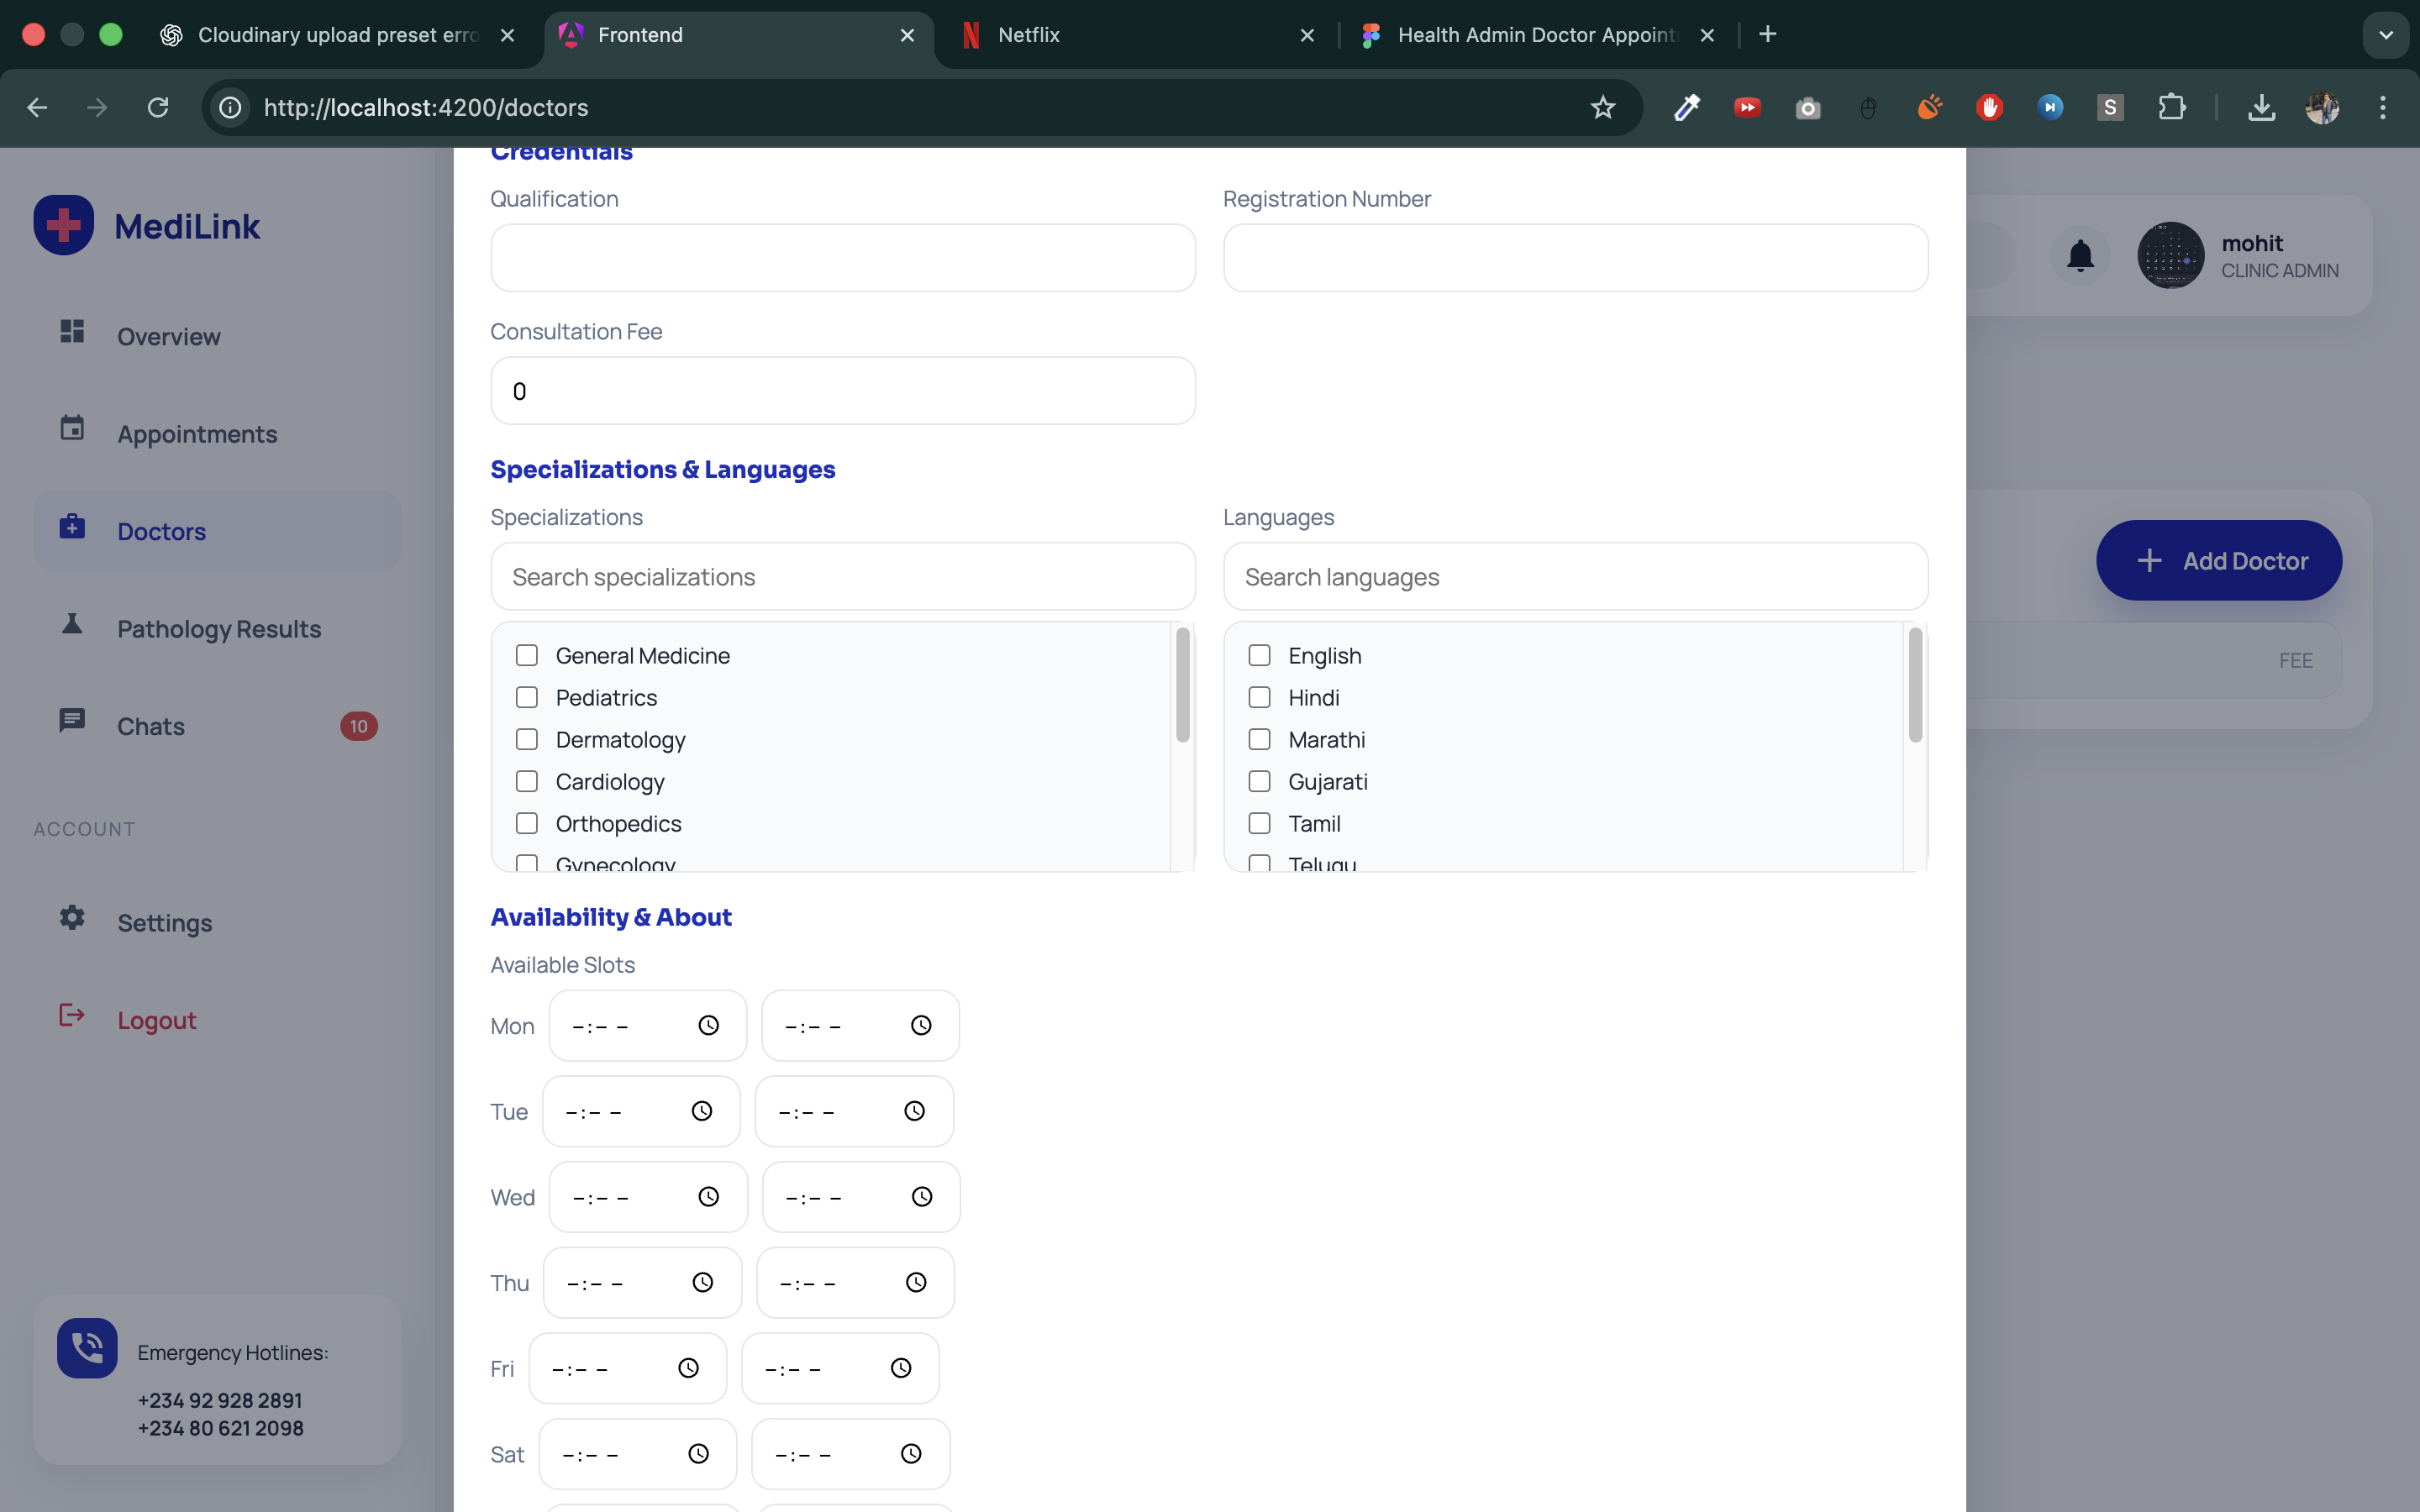Switch to the Netflix browser tab
This screenshot has width=2420, height=1512.
1130,35
